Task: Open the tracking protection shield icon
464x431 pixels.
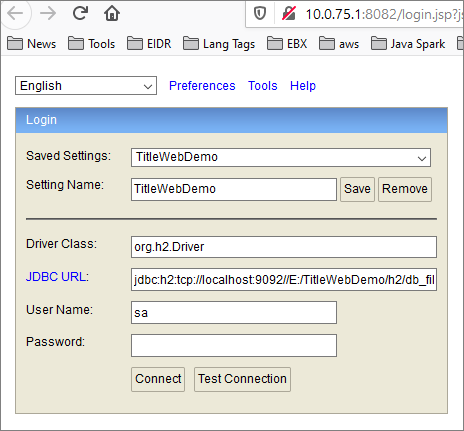Action: click(260, 14)
